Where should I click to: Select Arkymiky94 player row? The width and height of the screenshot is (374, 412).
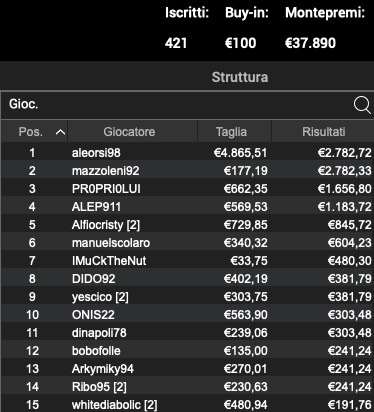[x=187, y=369]
